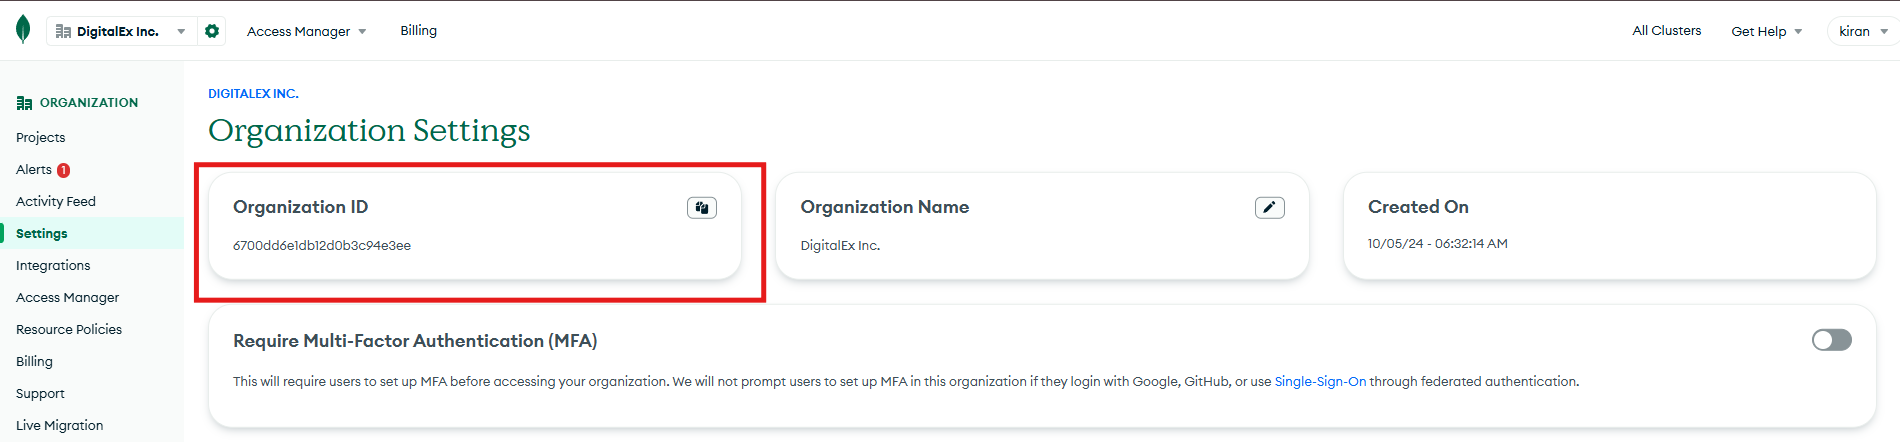Open organization settings gear icon
1900x442 pixels.
coord(212,31)
